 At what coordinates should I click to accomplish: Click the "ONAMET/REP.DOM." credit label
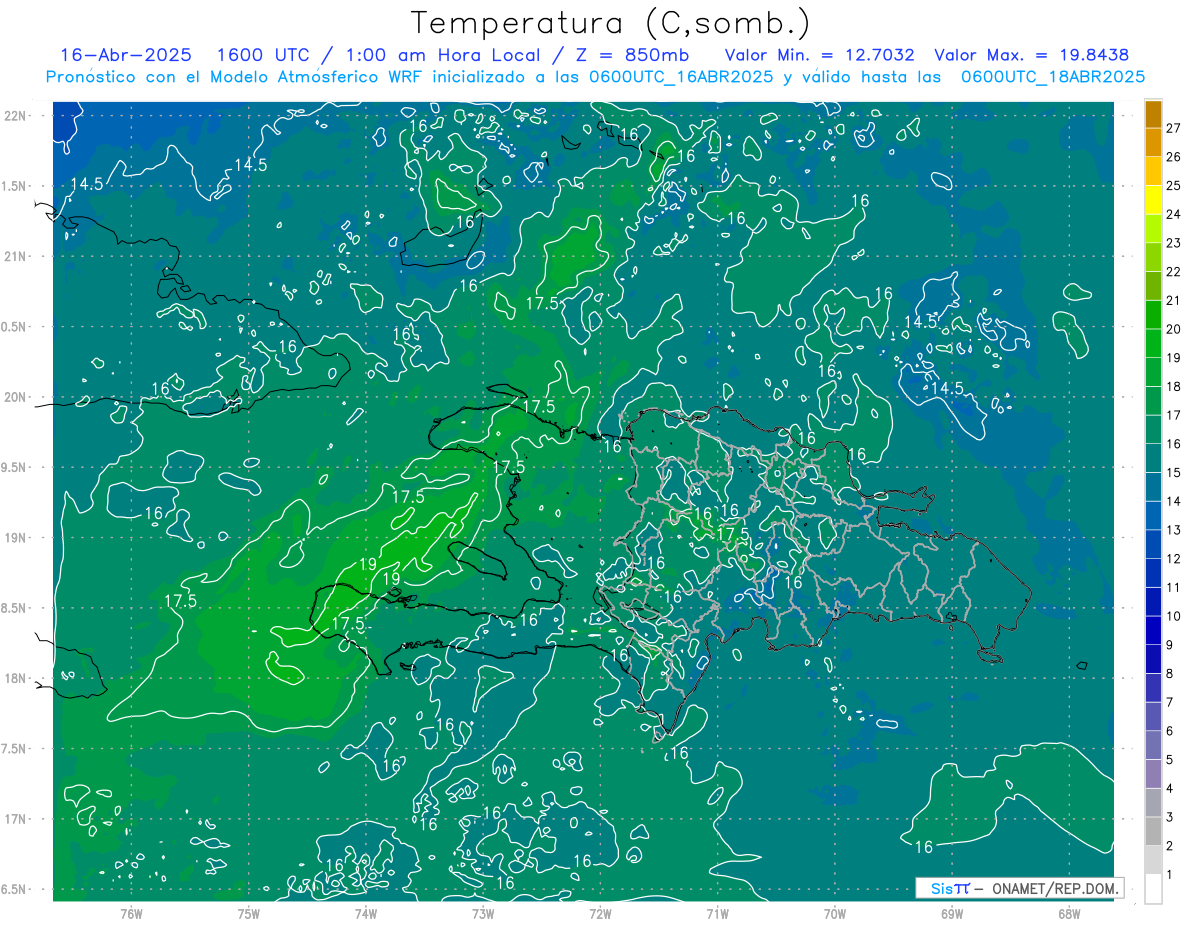(1054, 888)
